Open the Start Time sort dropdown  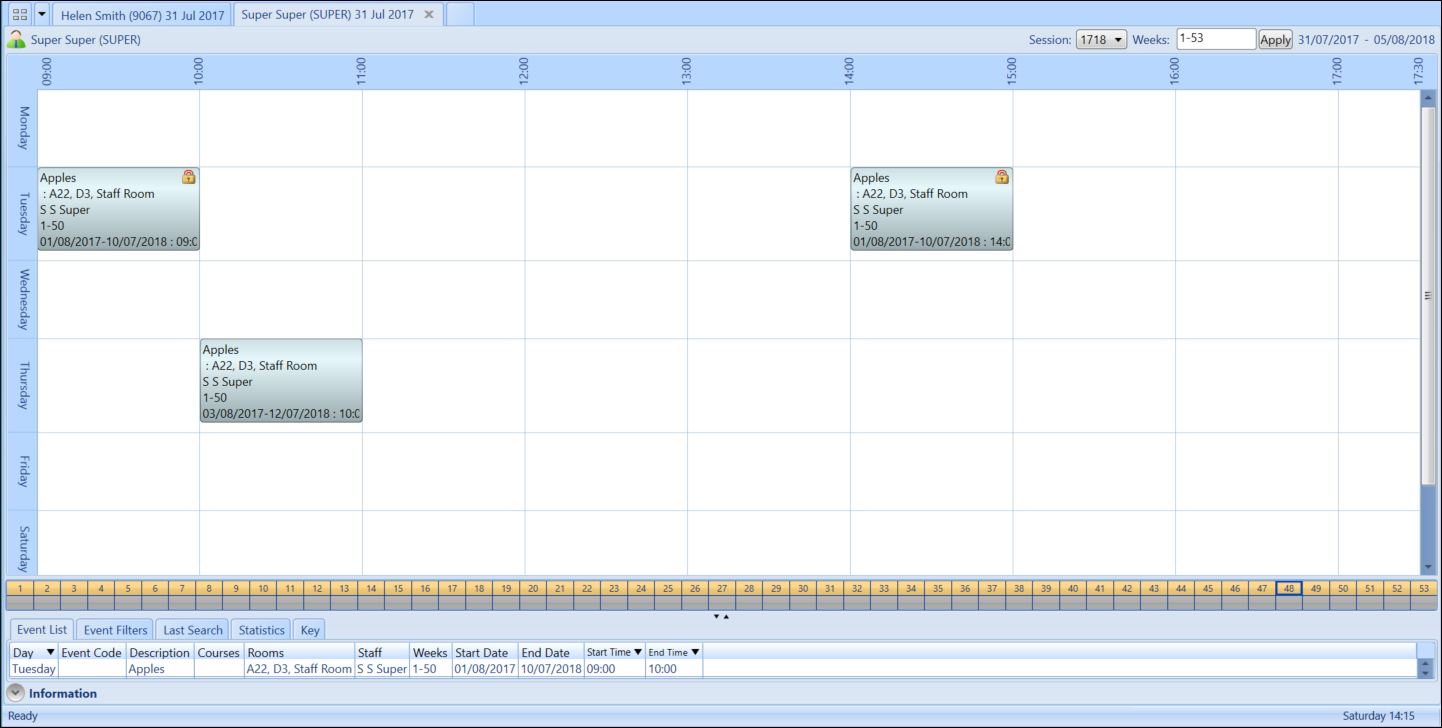pos(637,652)
